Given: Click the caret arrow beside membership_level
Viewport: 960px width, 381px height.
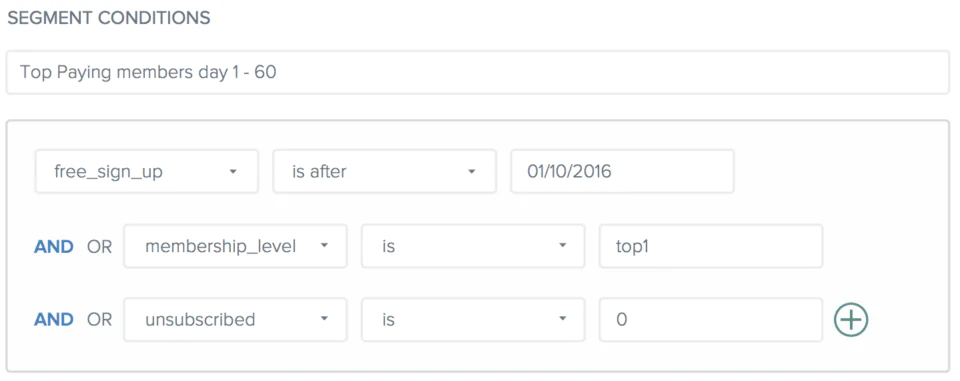Looking at the screenshot, I should (x=324, y=246).
